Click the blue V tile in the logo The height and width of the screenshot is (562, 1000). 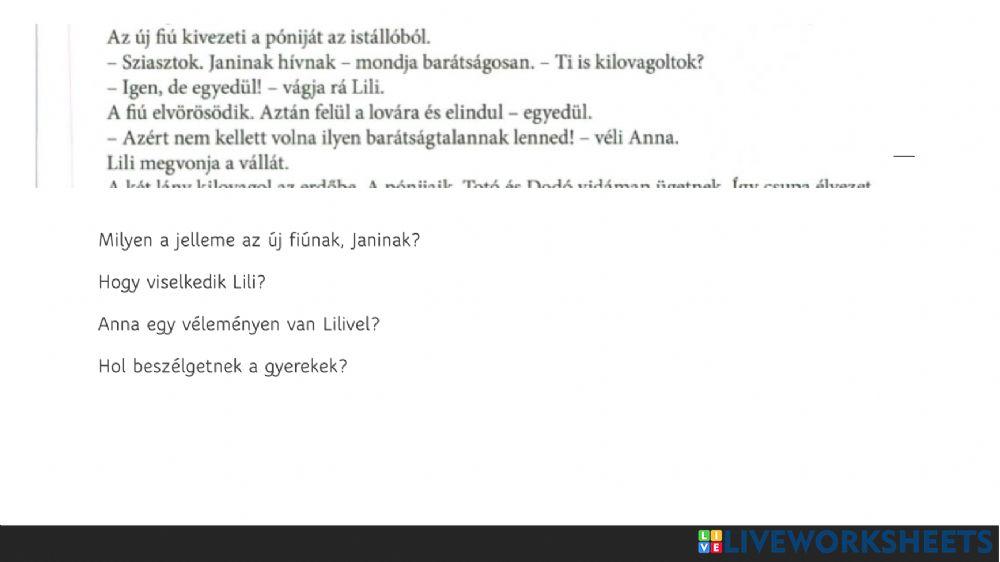coord(704,548)
